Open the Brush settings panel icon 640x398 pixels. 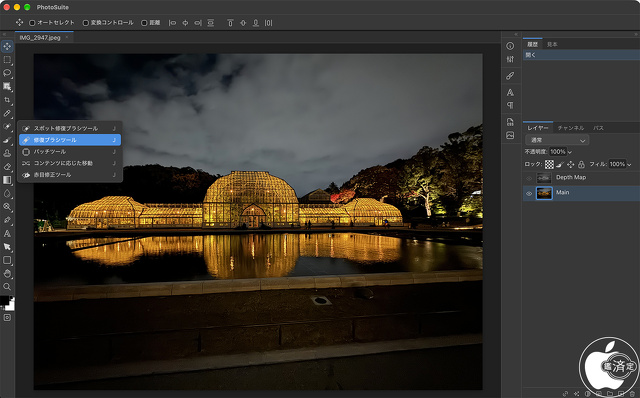(x=510, y=76)
